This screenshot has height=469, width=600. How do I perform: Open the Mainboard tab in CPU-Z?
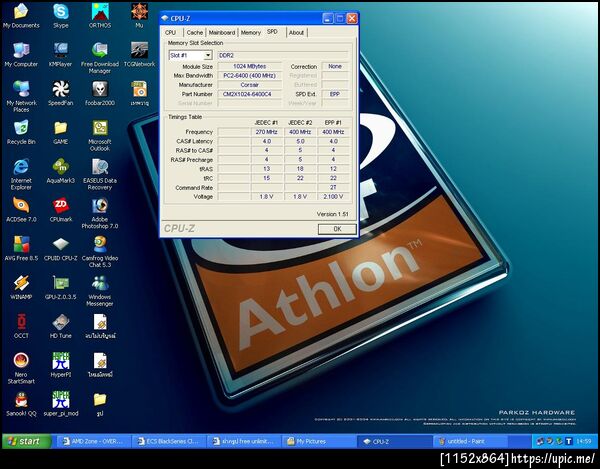point(222,33)
